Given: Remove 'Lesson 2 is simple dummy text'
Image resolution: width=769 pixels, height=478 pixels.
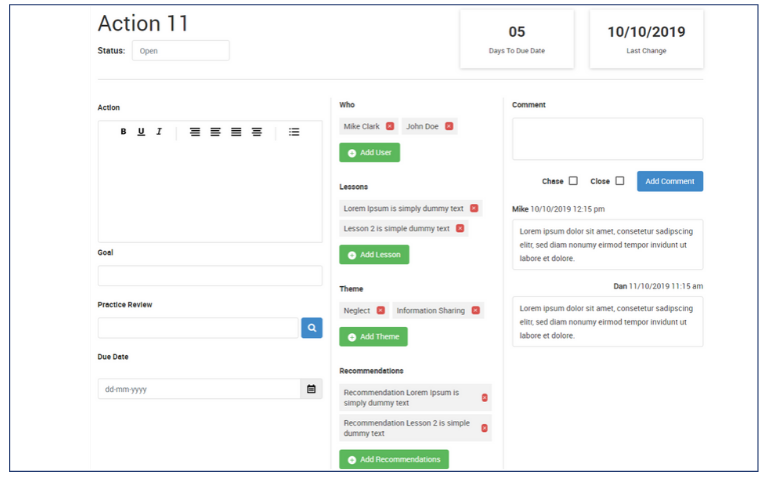Looking at the screenshot, I should click(460, 228).
